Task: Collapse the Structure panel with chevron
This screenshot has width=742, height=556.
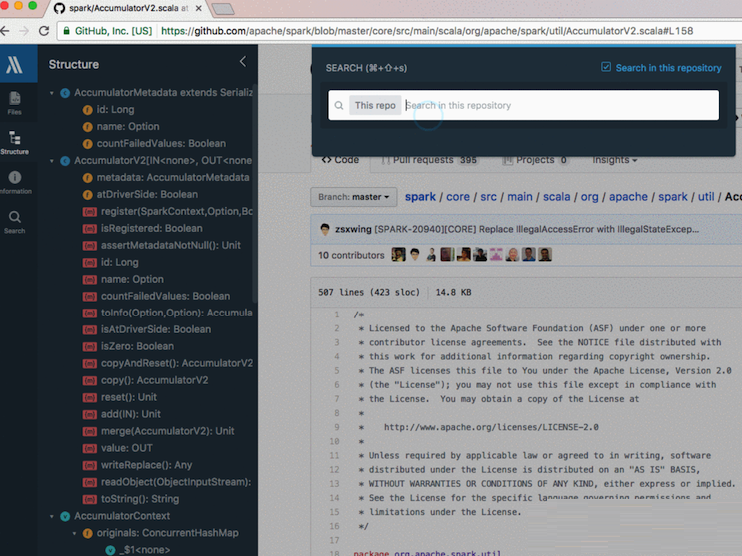Action: [243, 62]
